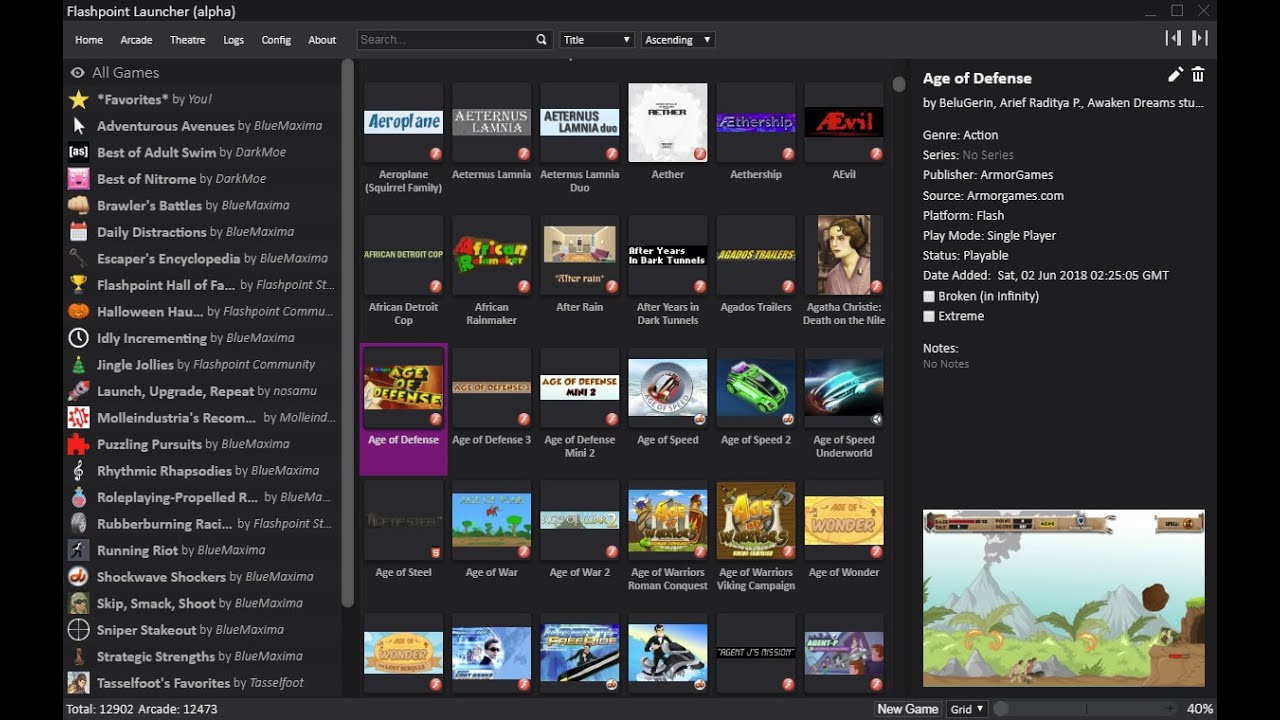Screen dimensions: 1280x720
Task: Click the Puzzling Pursuits puzzle piece icon
Action: tap(78, 444)
